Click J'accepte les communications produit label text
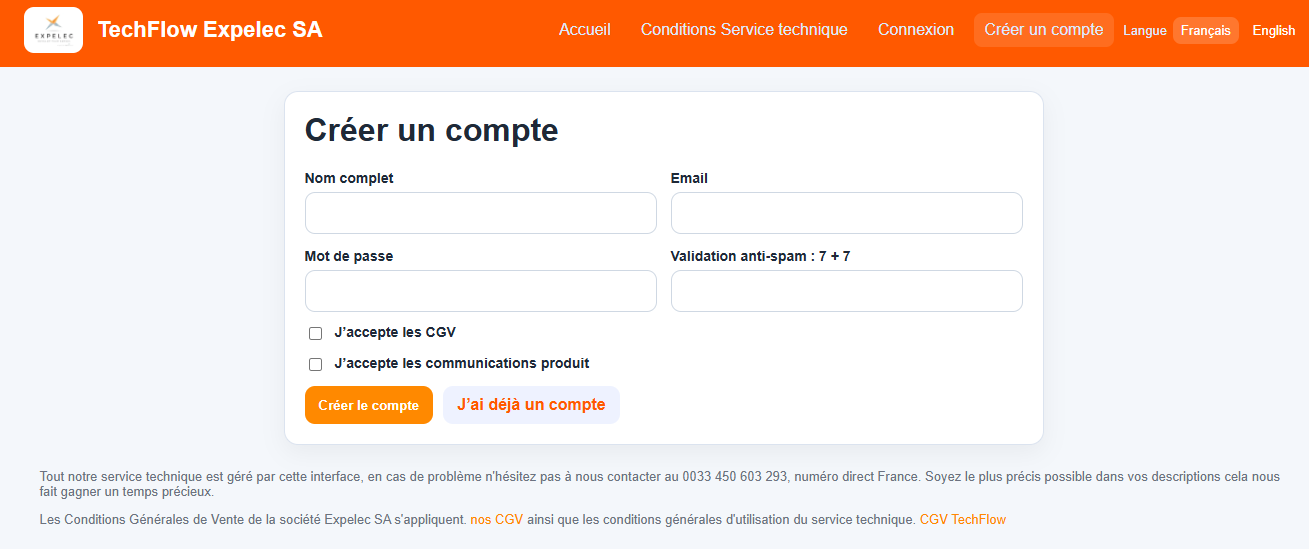The width and height of the screenshot is (1309, 549). tap(462, 364)
